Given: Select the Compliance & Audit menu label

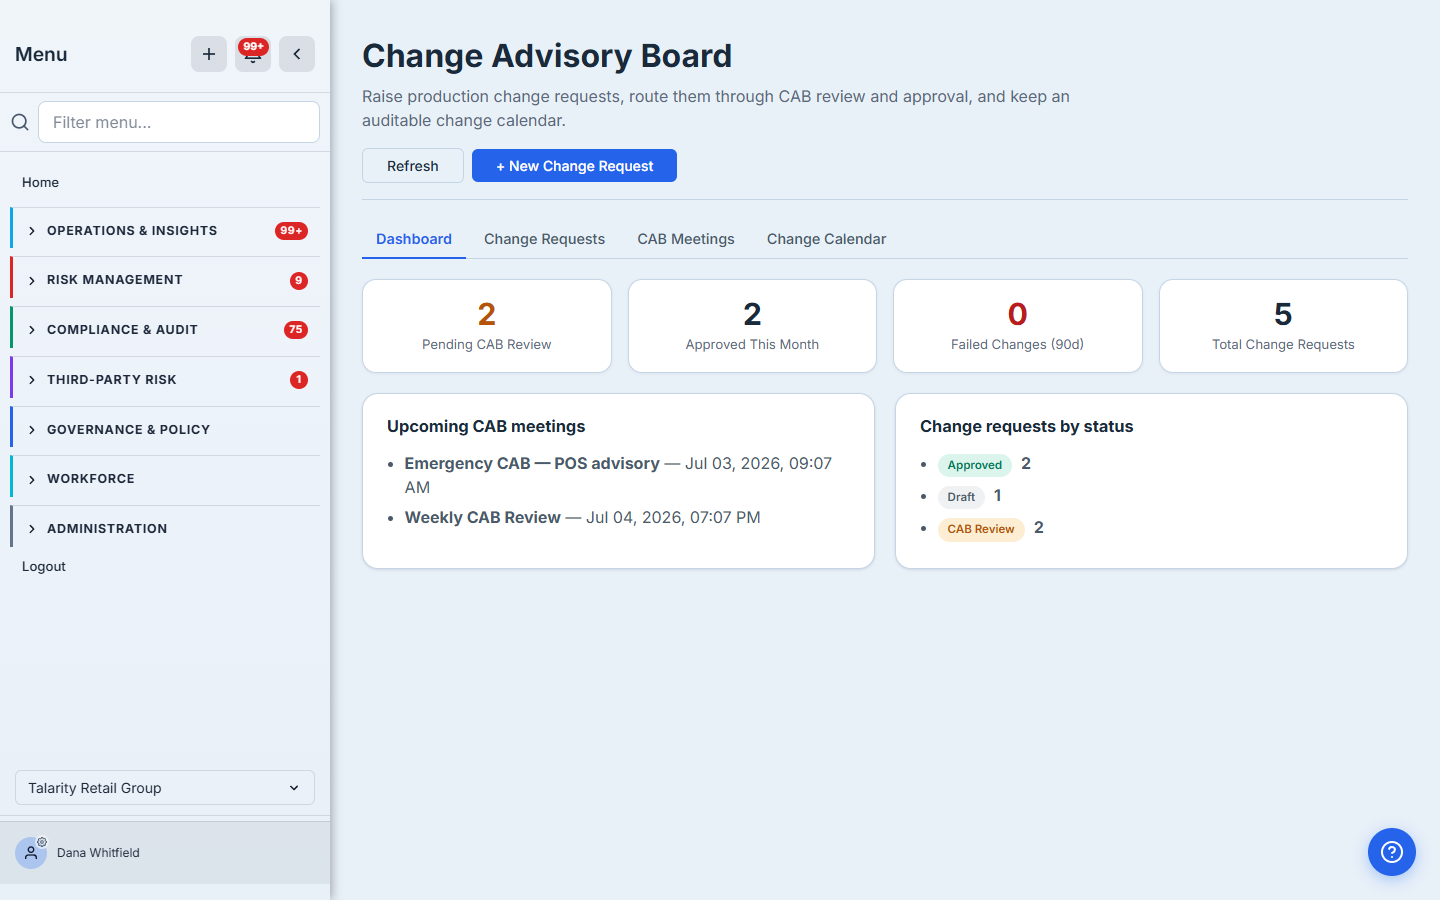Looking at the screenshot, I should pos(122,330).
